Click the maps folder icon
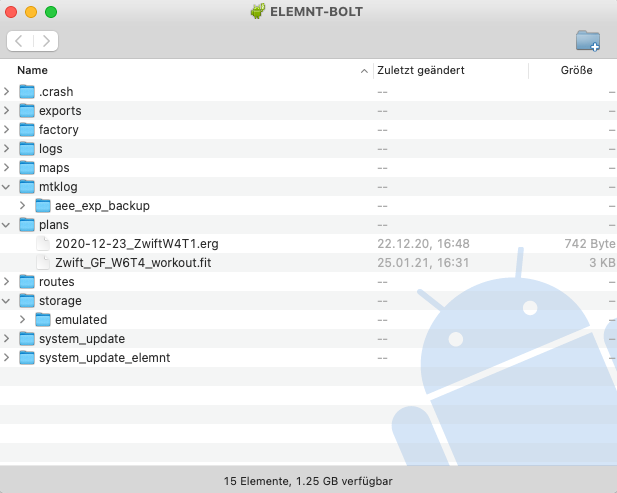617x493 pixels. 27,168
